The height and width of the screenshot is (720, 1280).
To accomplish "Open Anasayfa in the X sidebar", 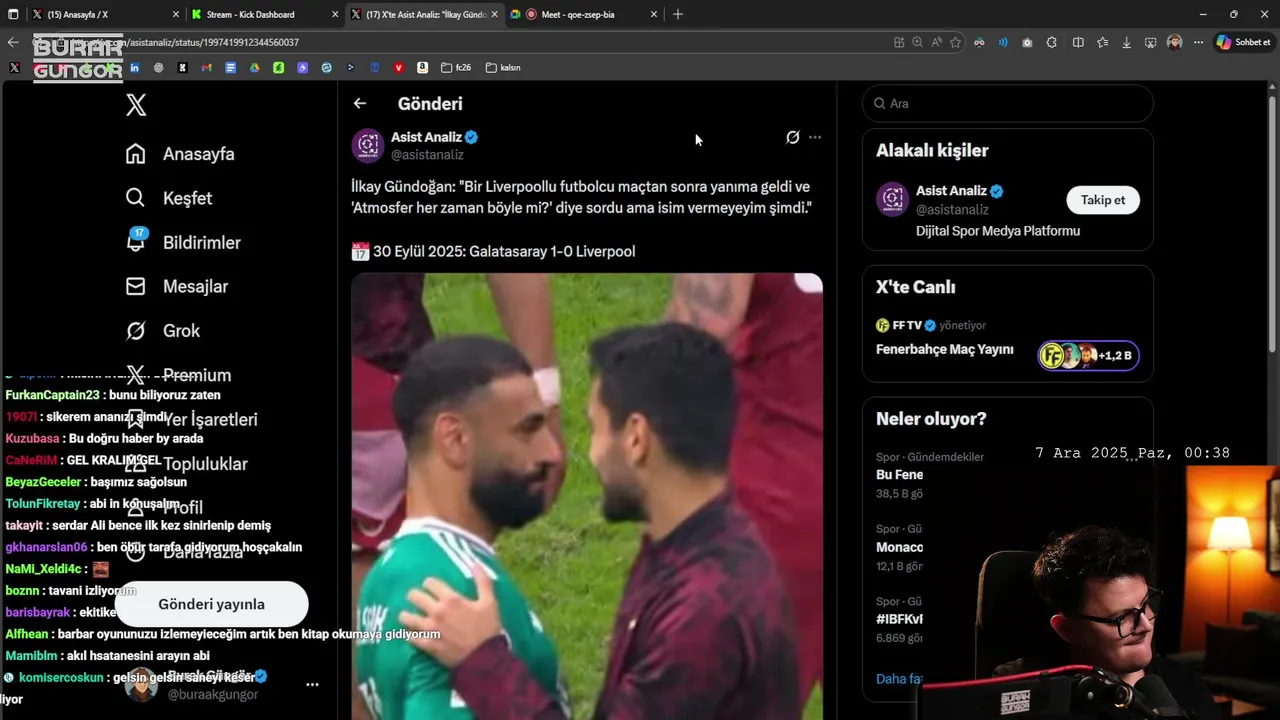I will click(x=180, y=154).
